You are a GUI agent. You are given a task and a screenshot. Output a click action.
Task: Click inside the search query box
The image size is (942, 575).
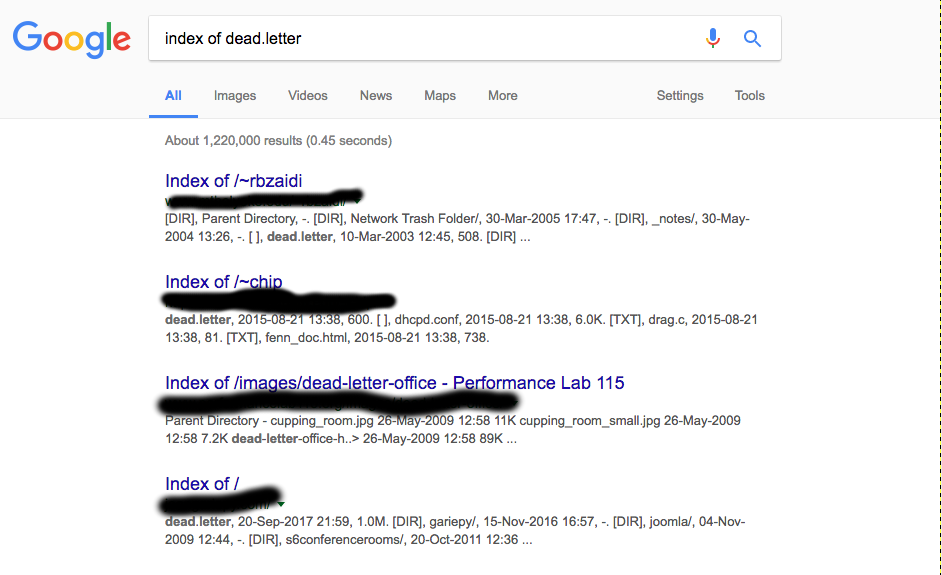coord(420,39)
